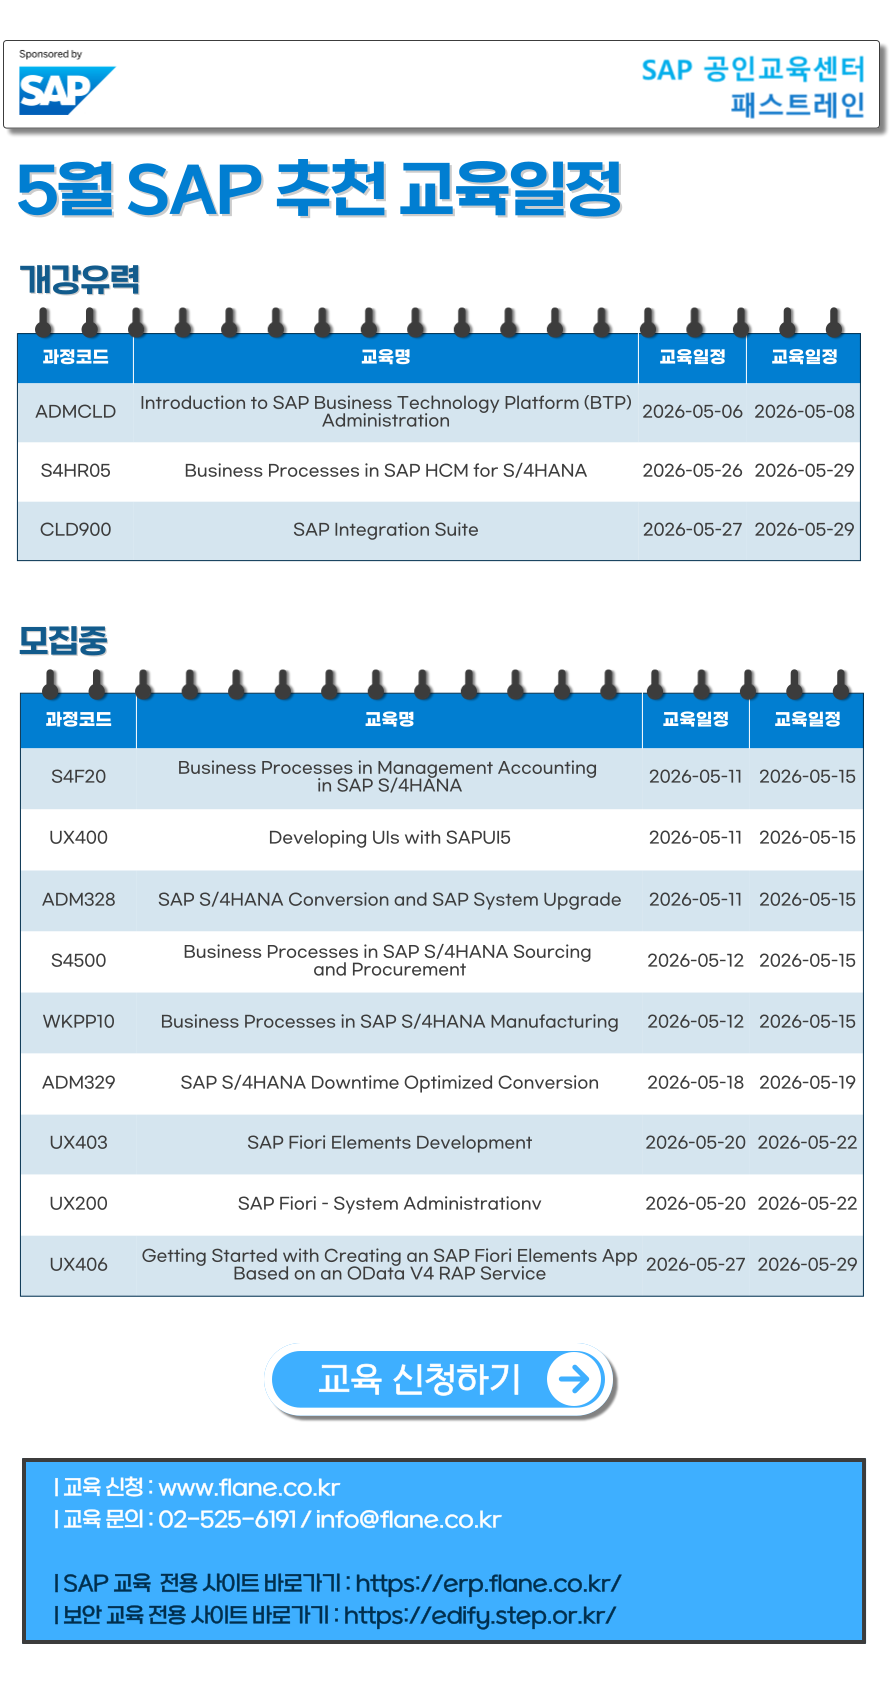
Task: Select the S4F20 course code
Action: pos(78,777)
